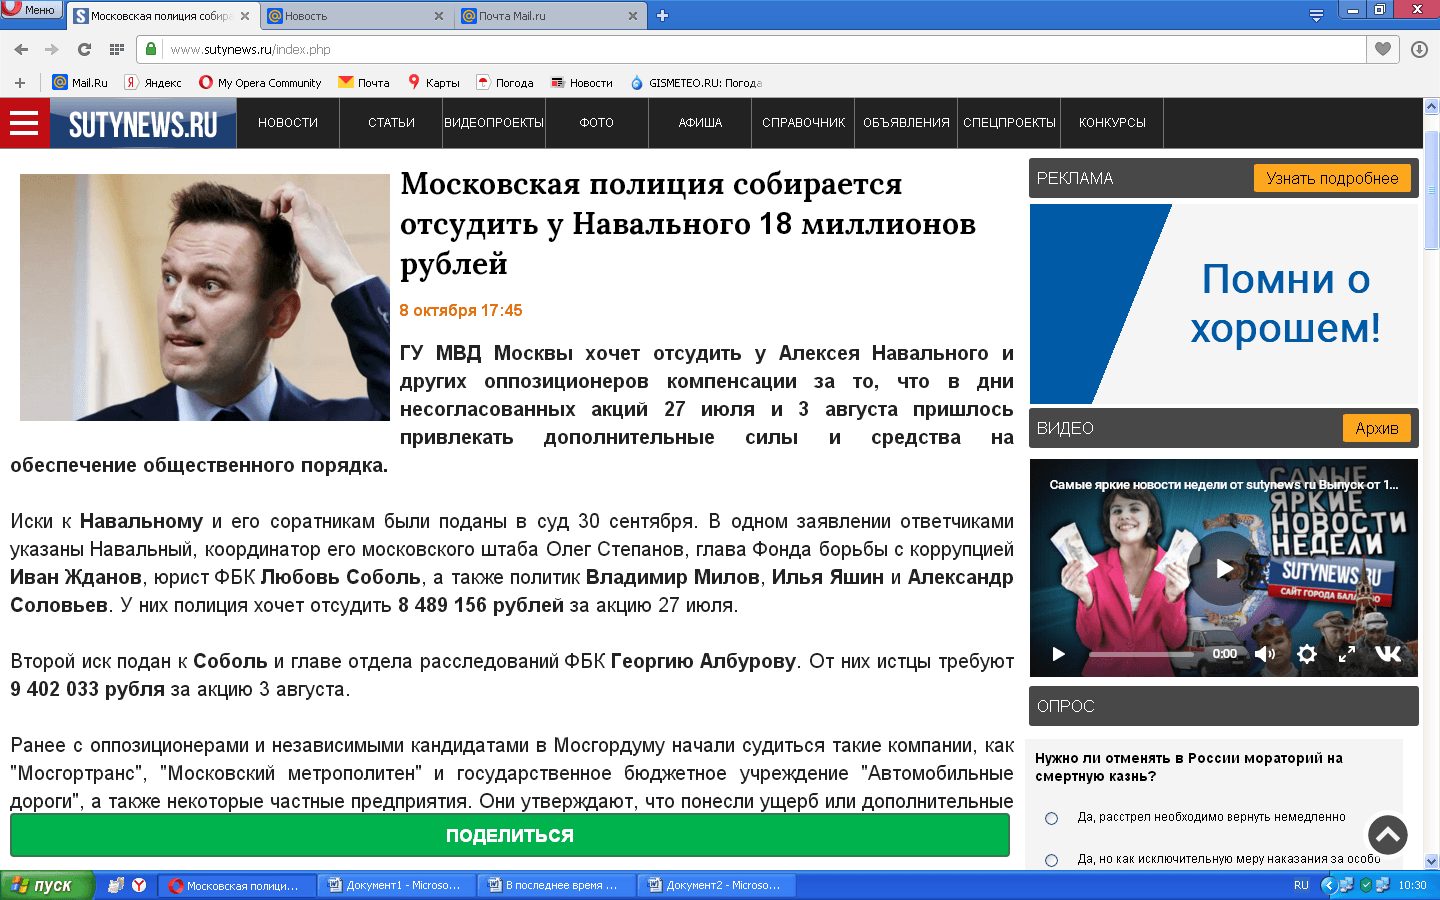The height and width of the screenshot is (900, 1440).
Task: Click the Узнать подробнее button
Action: coord(1332,178)
